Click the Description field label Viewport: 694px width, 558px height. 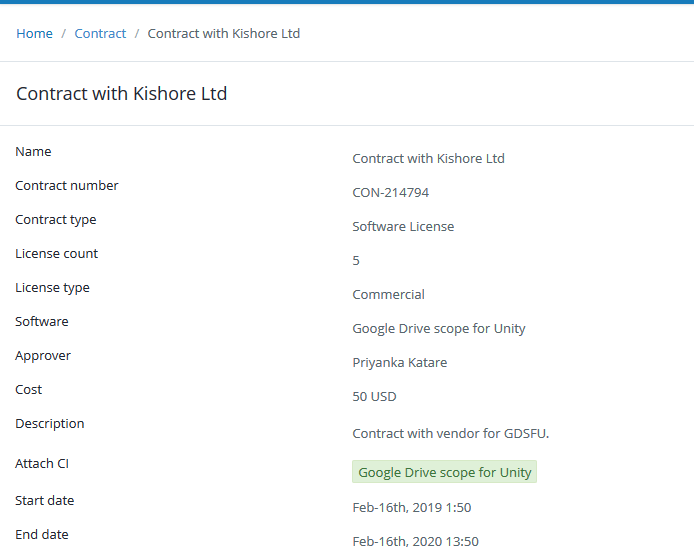coord(50,424)
